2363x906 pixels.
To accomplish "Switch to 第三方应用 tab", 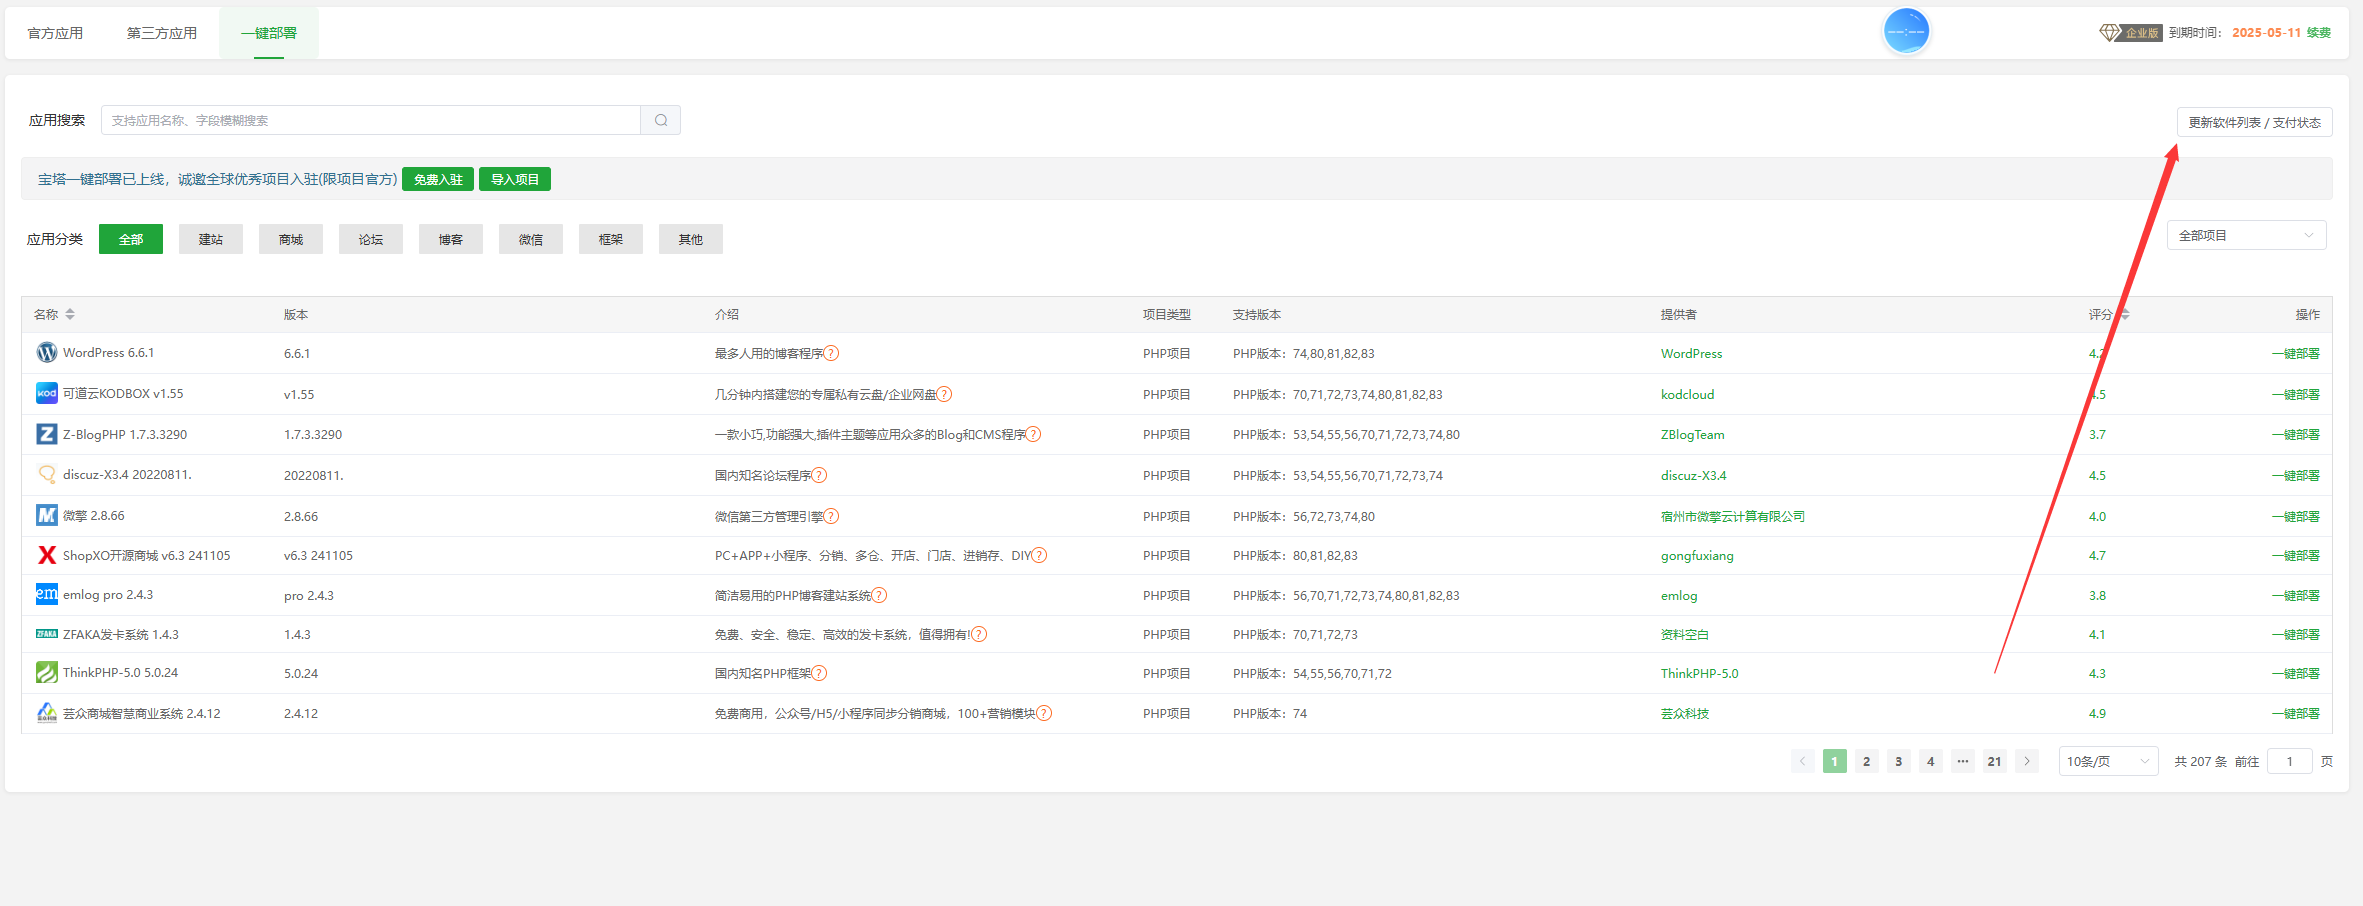I will 162,33.
